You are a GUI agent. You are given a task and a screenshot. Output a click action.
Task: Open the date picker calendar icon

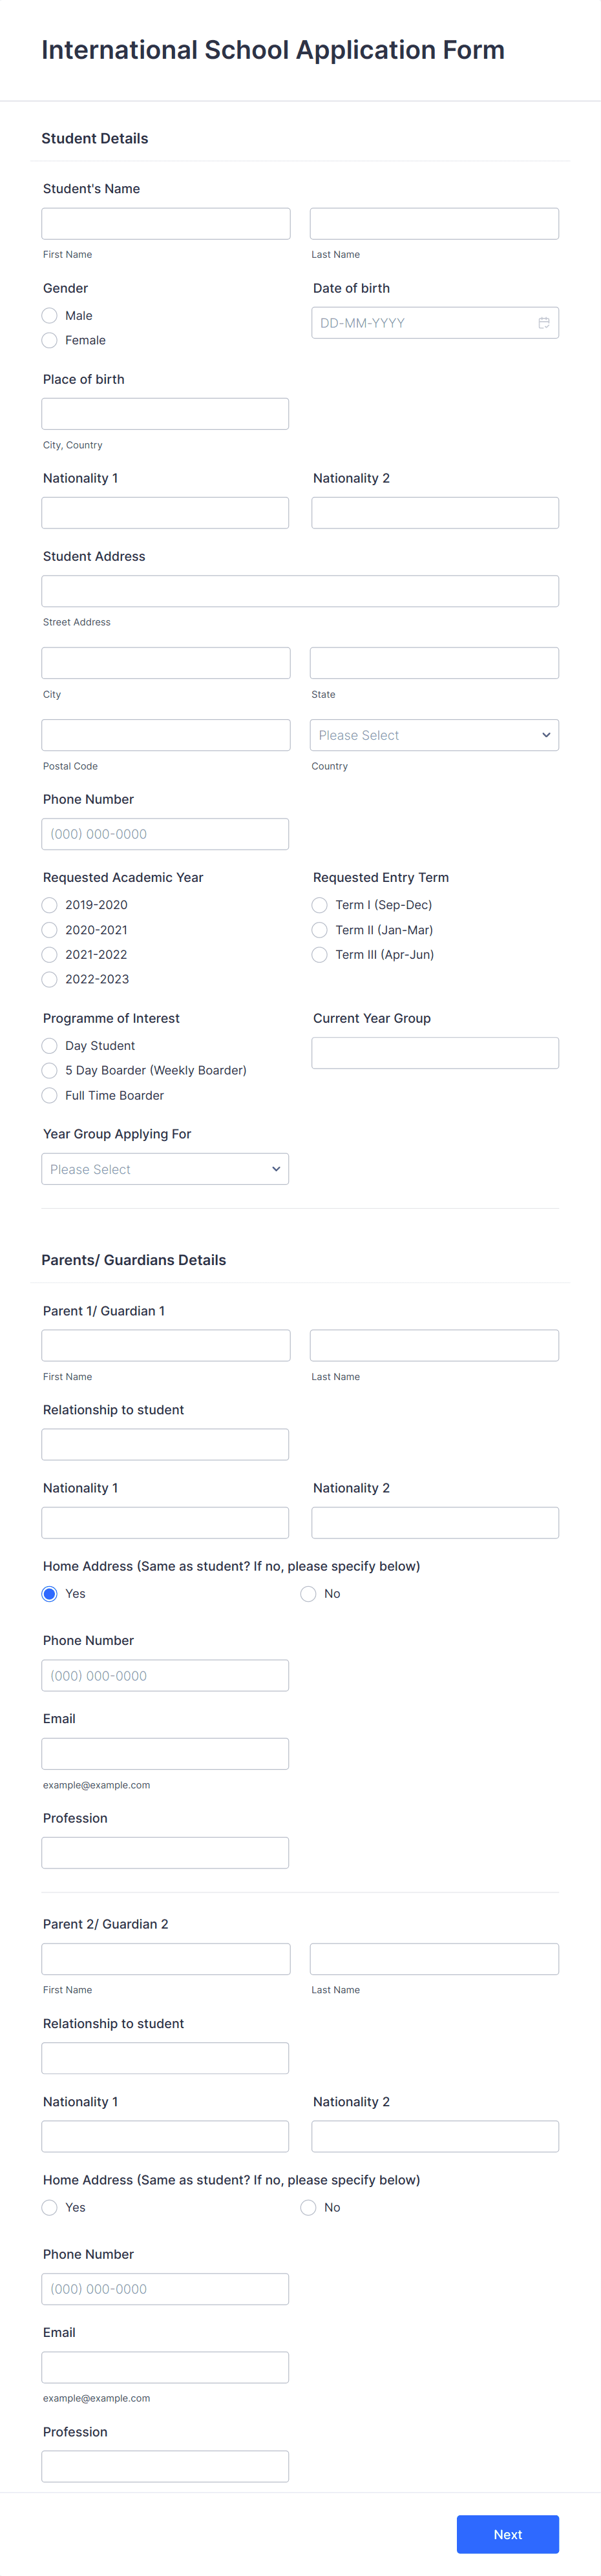click(543, 322)
